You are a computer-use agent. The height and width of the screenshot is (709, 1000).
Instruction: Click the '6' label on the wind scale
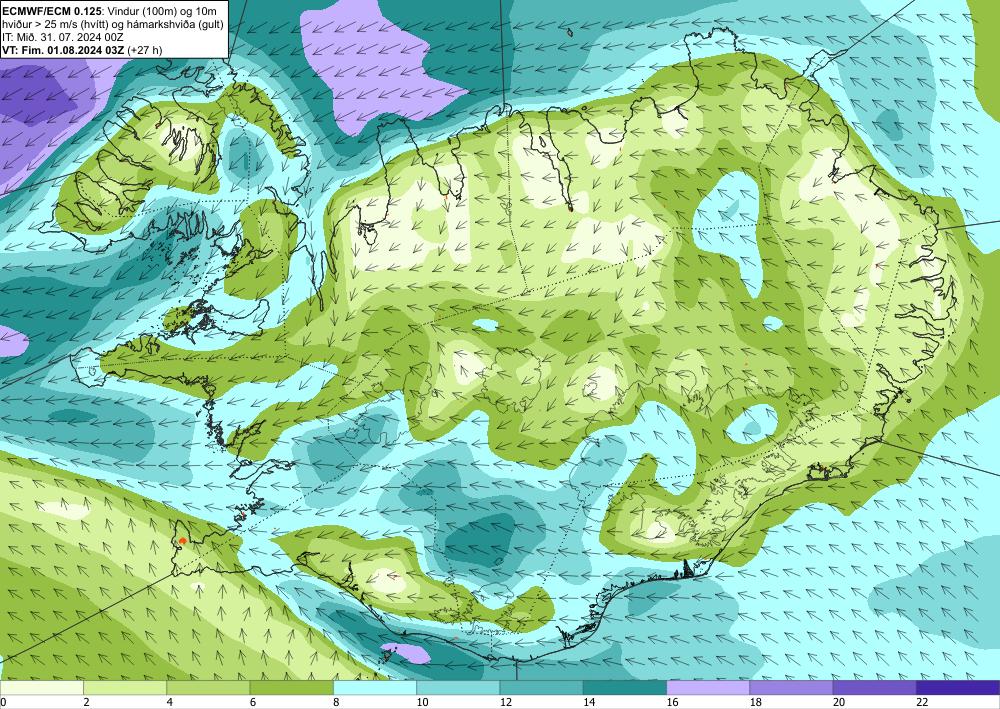(253, 702)
